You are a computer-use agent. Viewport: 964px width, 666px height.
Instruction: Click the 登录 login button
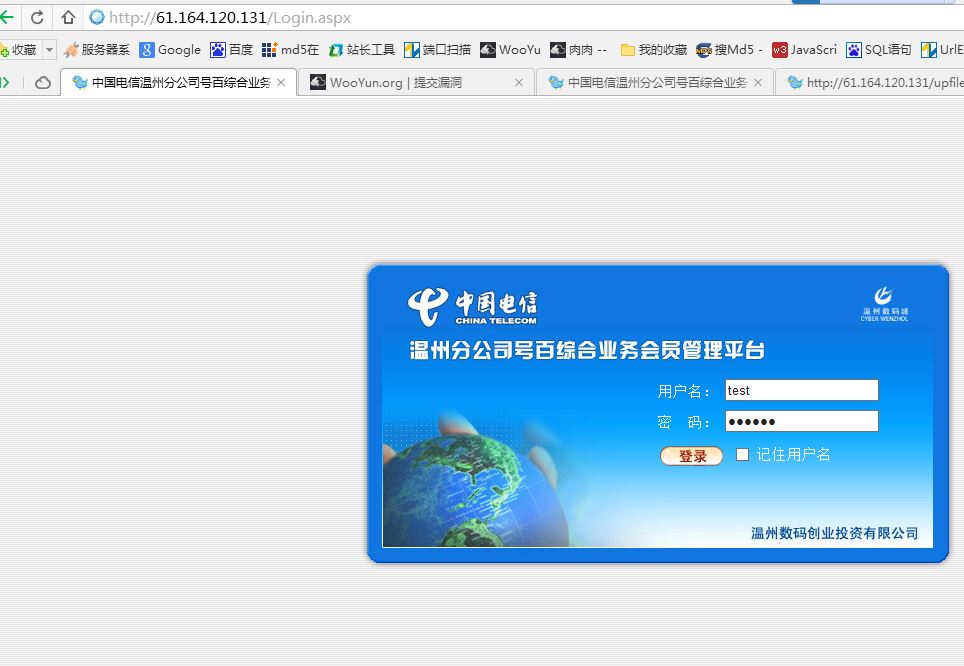pyautogui.click(x=691, y=456)
